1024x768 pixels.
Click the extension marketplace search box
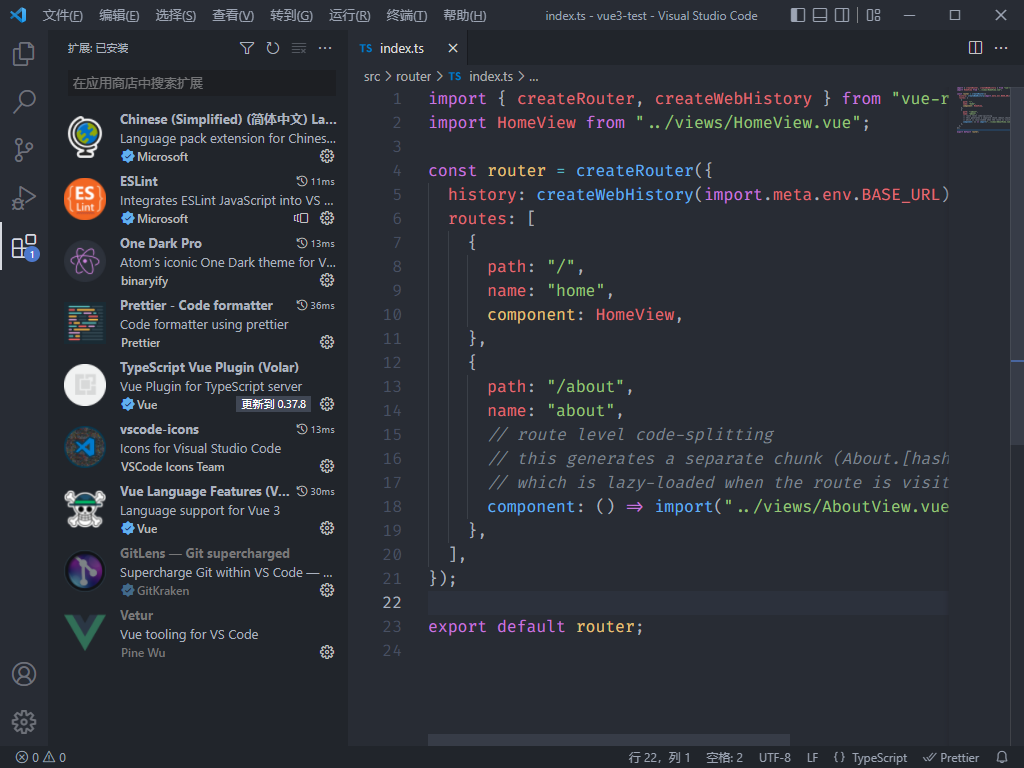tap(201, 83)
